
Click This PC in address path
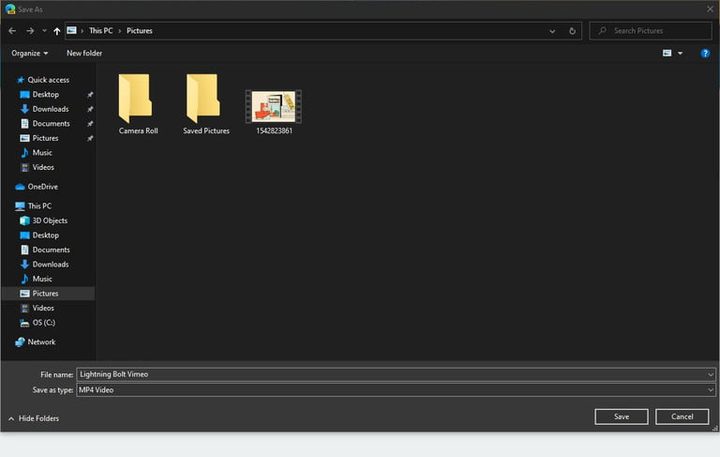click(101, 31)
